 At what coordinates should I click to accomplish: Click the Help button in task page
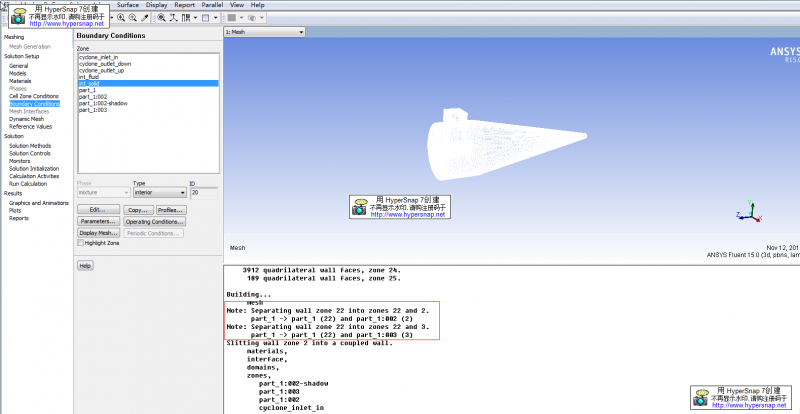click(x=85, y=265)
